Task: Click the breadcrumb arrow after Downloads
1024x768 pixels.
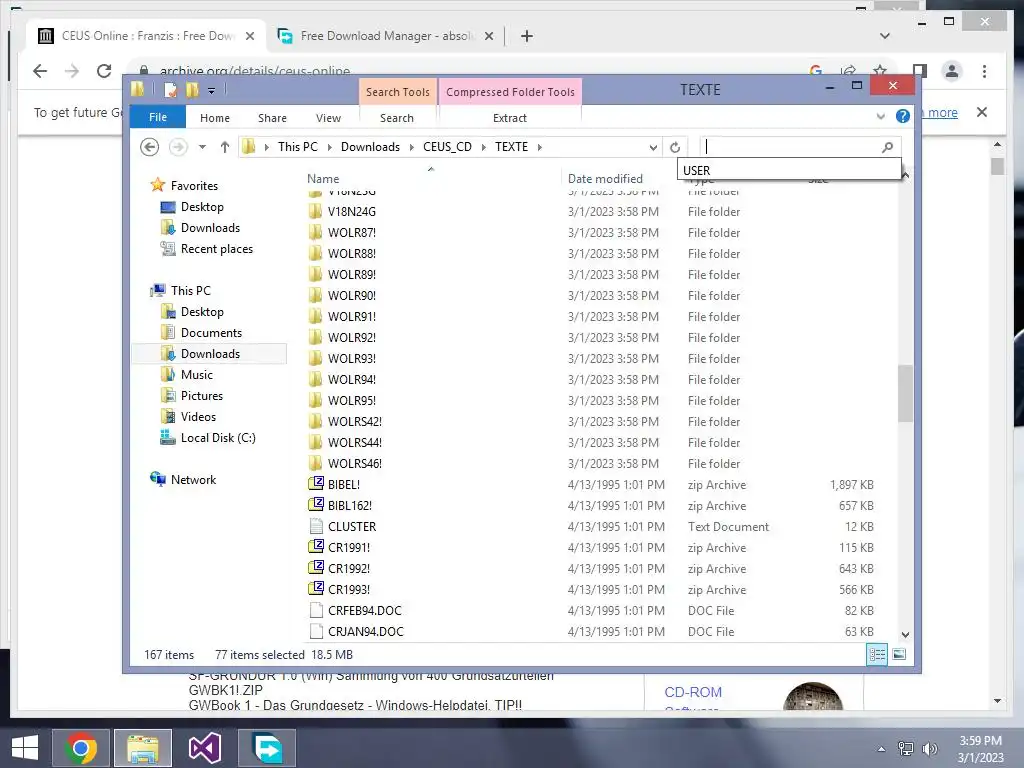Action: (411, 147)
